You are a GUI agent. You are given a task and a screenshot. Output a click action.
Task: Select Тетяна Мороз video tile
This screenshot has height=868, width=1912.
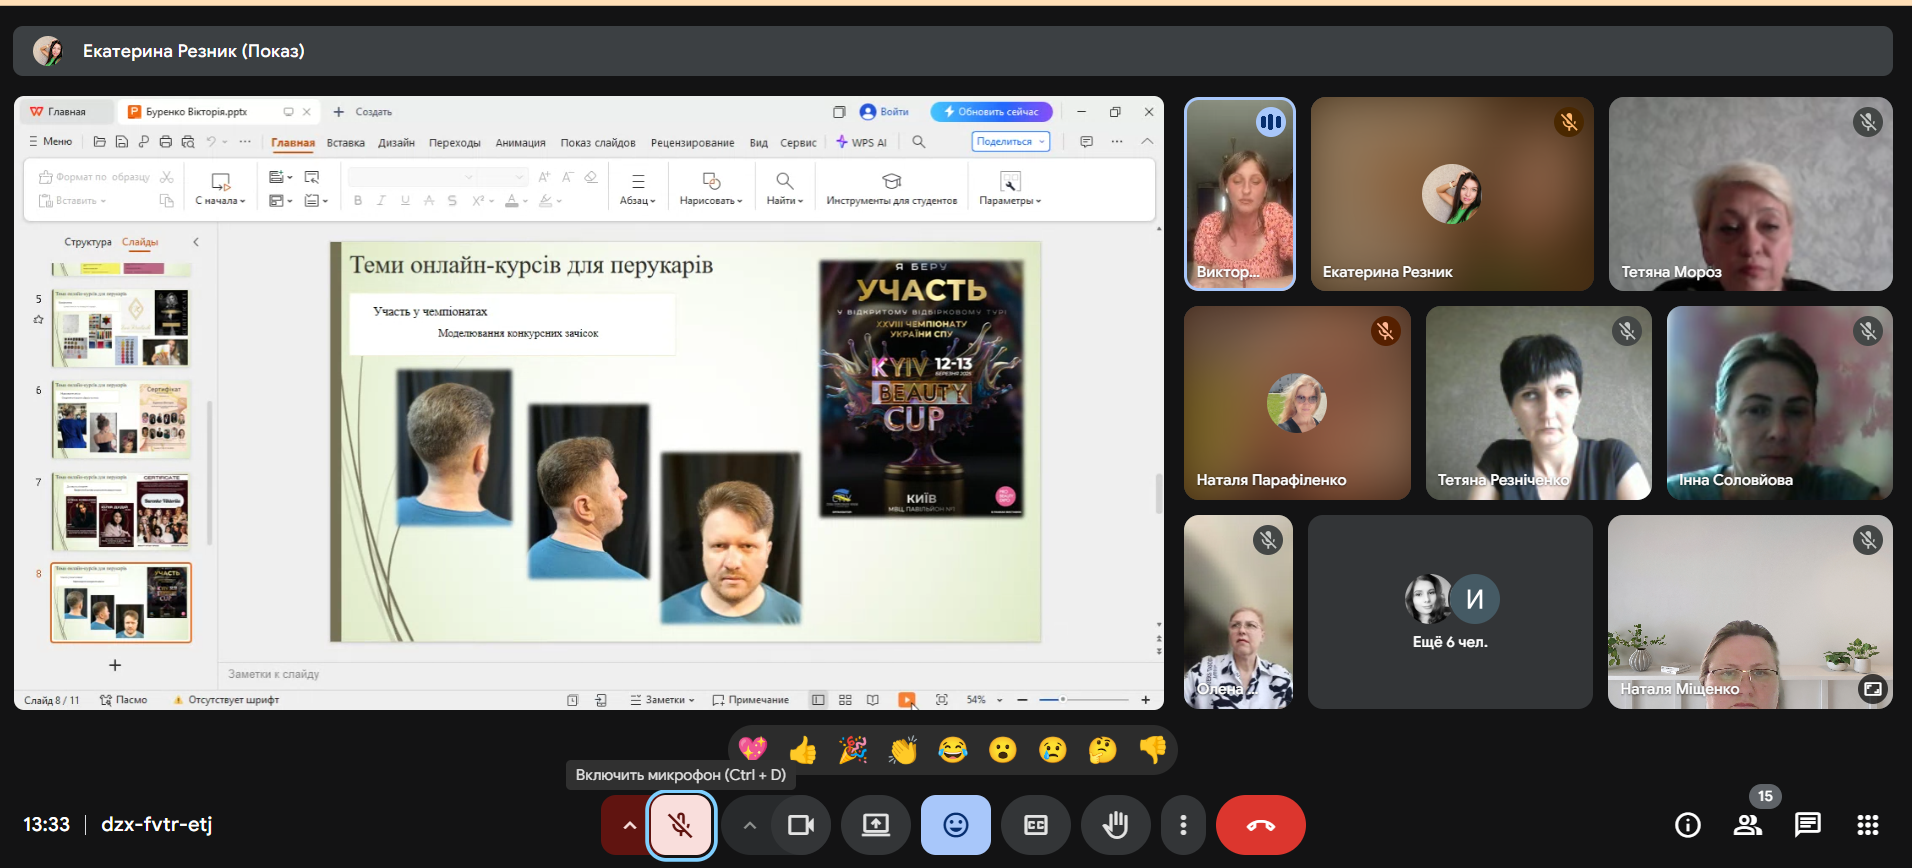1750,194
